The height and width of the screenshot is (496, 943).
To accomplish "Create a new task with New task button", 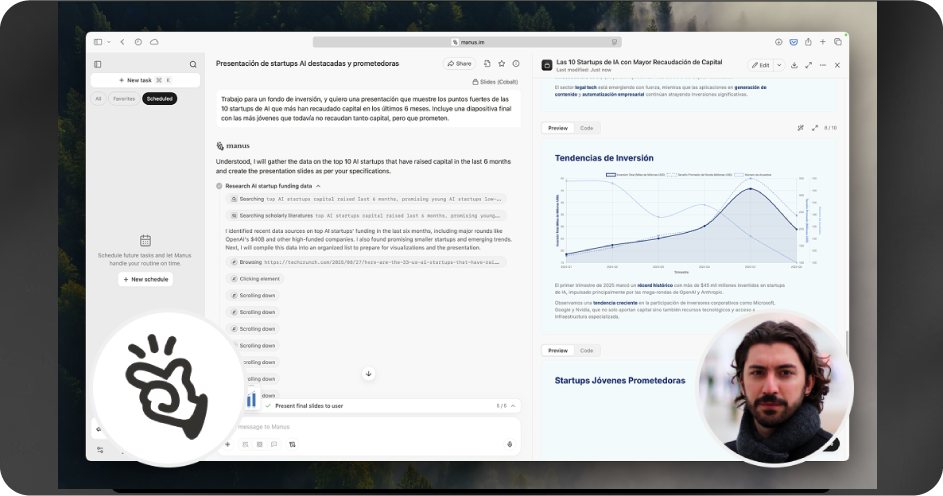I will [145, 80].
